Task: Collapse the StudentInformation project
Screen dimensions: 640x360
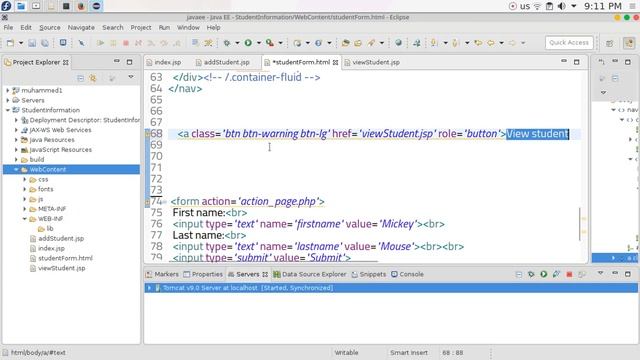Action: [7, 110]
